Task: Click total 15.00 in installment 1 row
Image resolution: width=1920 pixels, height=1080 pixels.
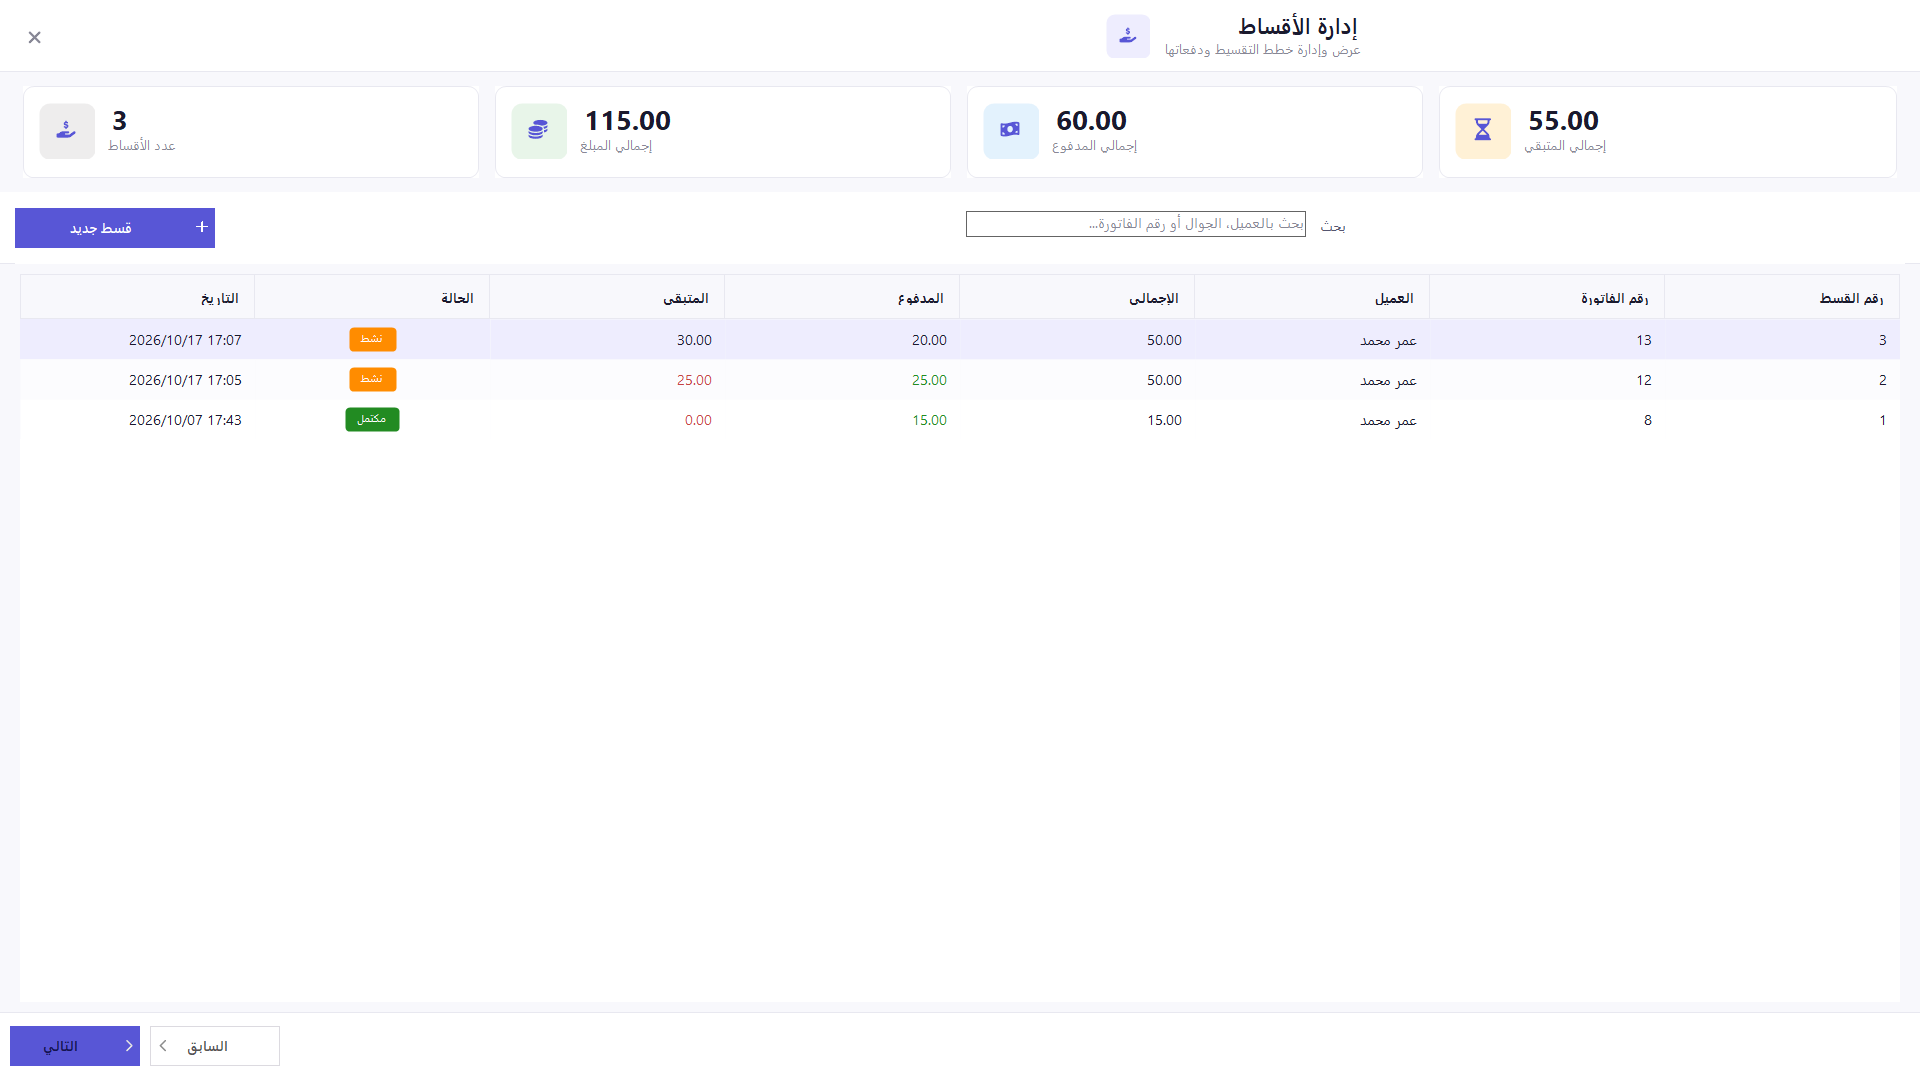Action: (1164, 420)
